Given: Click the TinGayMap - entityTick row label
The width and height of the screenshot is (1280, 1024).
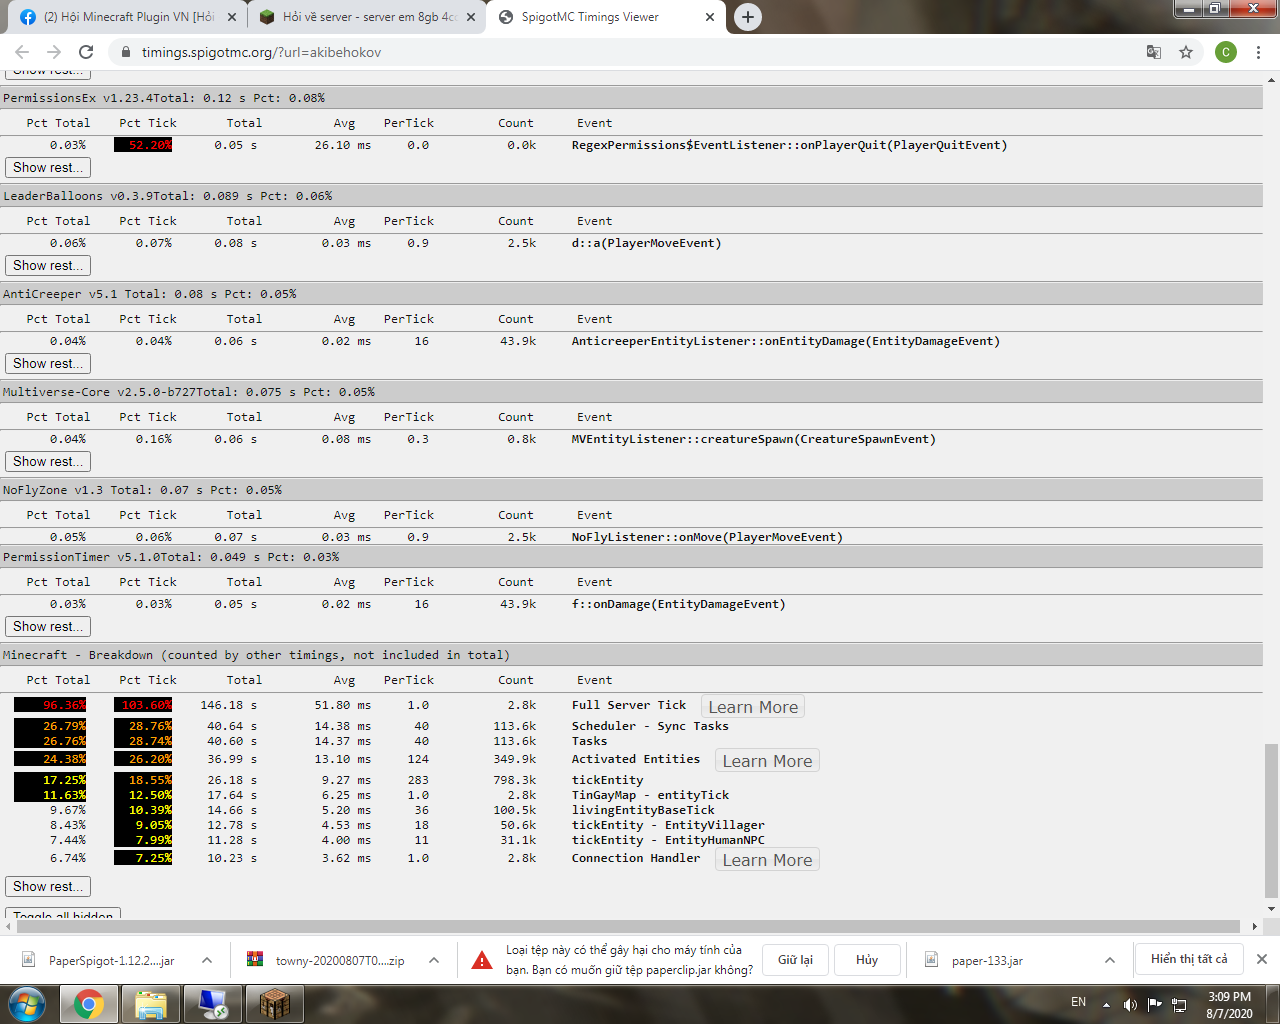Looking at the screenshot, I should coord(650,795).
